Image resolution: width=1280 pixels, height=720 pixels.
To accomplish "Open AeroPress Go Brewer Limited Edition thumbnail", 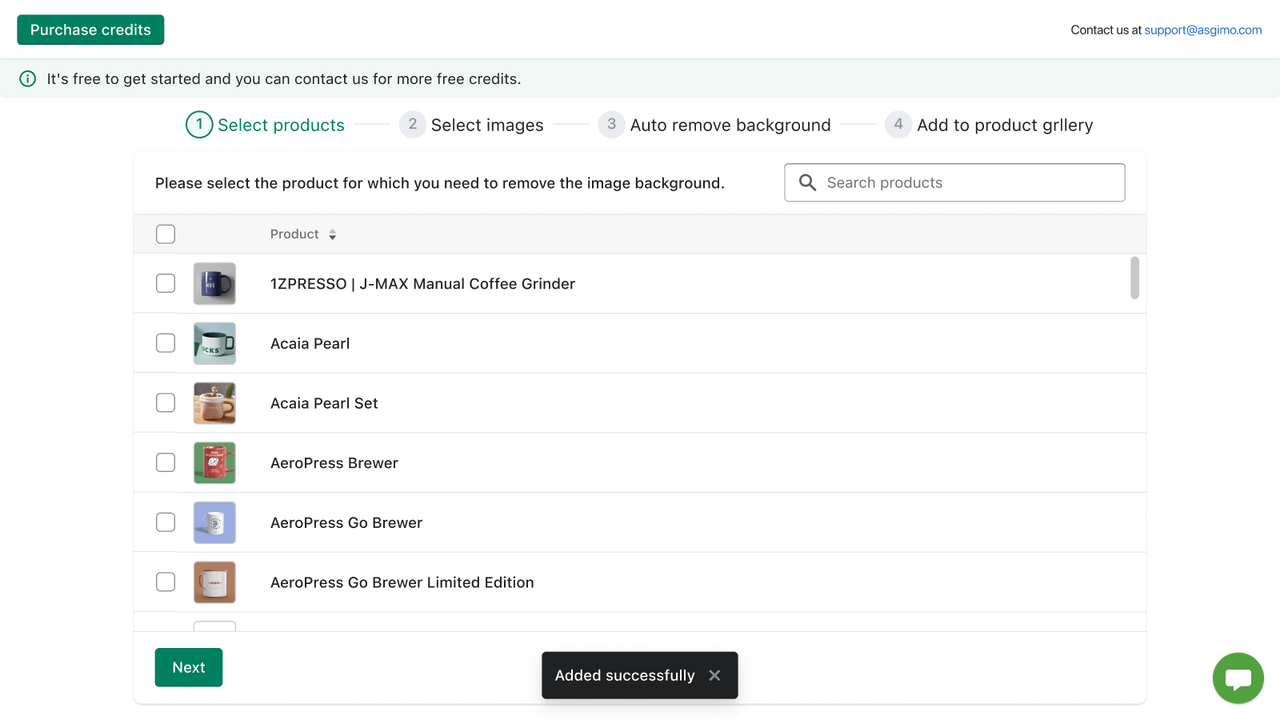I will (x=214, y=582).
